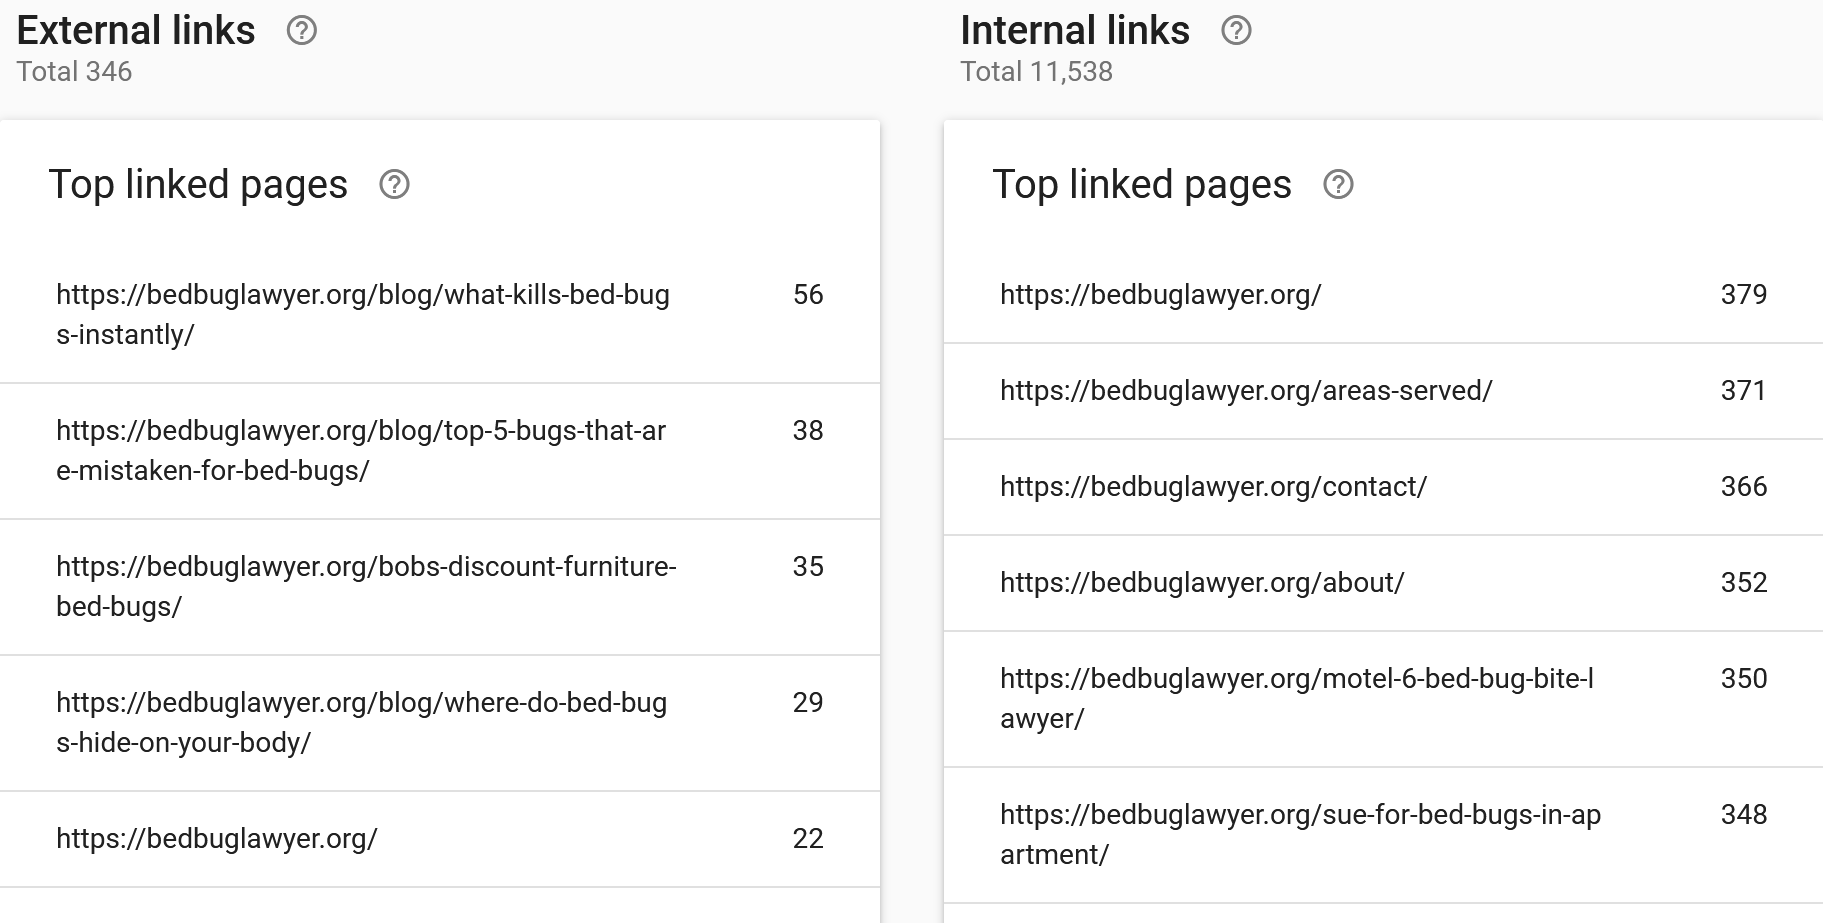Screen dimensions: 1823x923
Task: Click the Internal links help icon
Action: (x=1236, y=31)
